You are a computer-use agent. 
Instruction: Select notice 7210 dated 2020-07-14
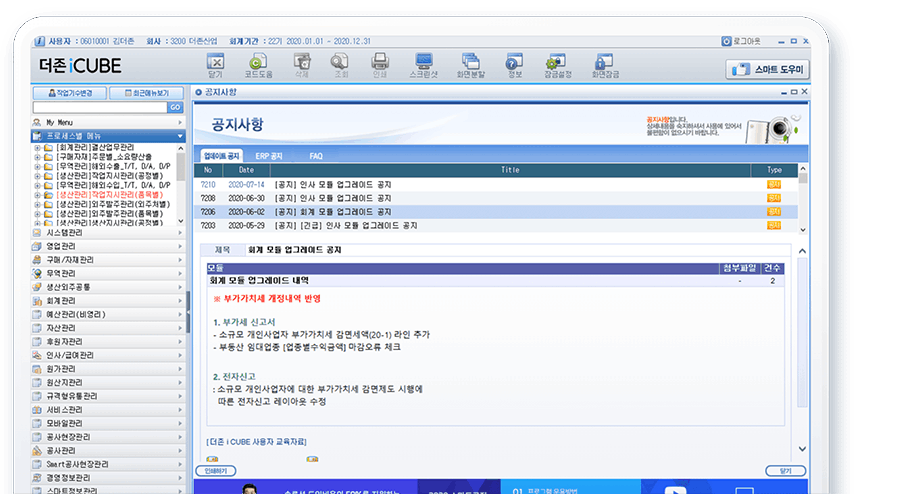(x=496, y=185)
